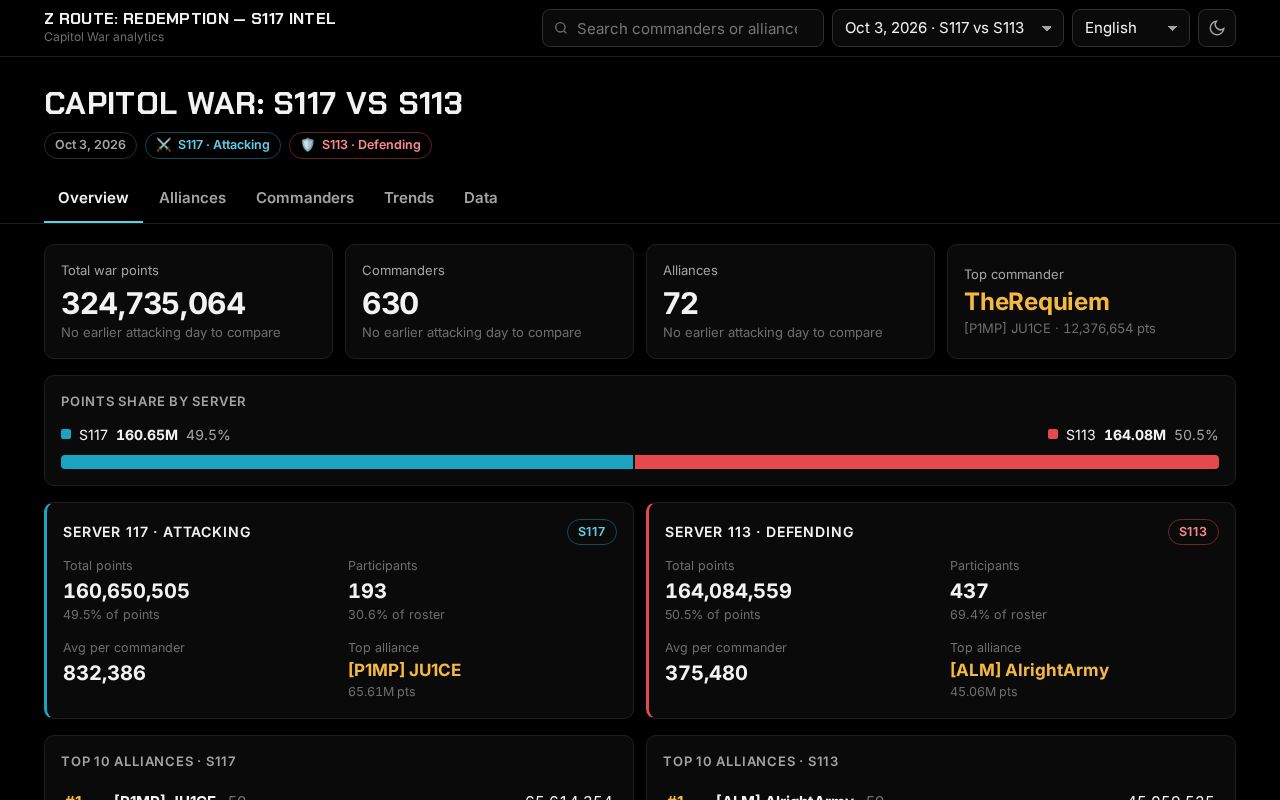
Task: Open the [ALM] AlrightArmy alliance link
Action: [1029, 670]
